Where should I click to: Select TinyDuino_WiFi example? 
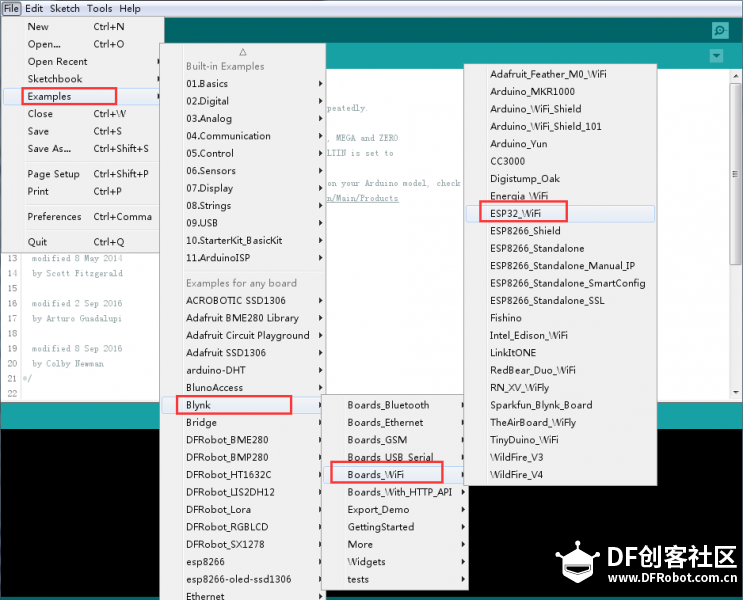(560, 440)
